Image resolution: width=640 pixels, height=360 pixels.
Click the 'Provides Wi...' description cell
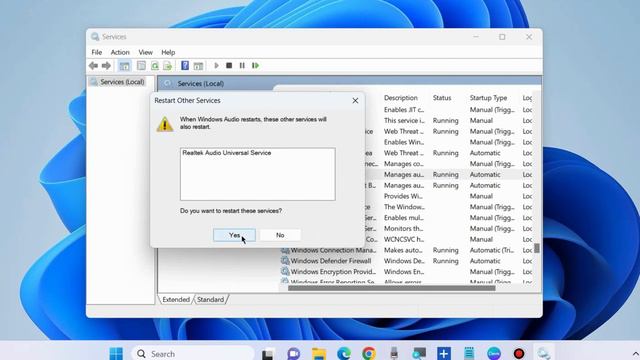click(403, 196)
